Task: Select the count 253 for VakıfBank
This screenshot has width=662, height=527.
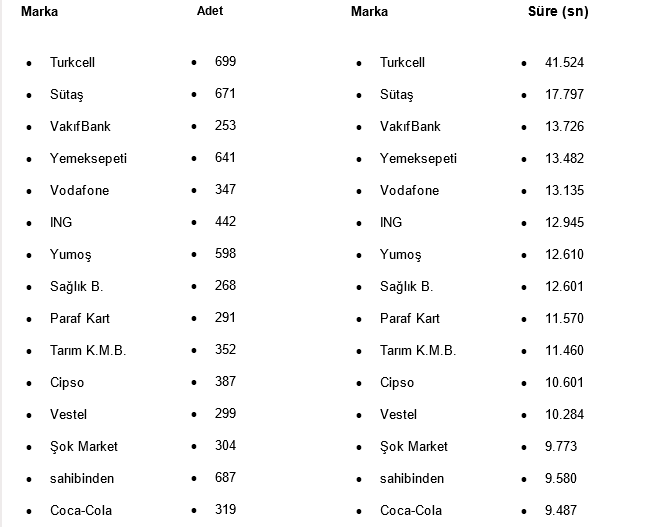Action: [x=225, y=126]
